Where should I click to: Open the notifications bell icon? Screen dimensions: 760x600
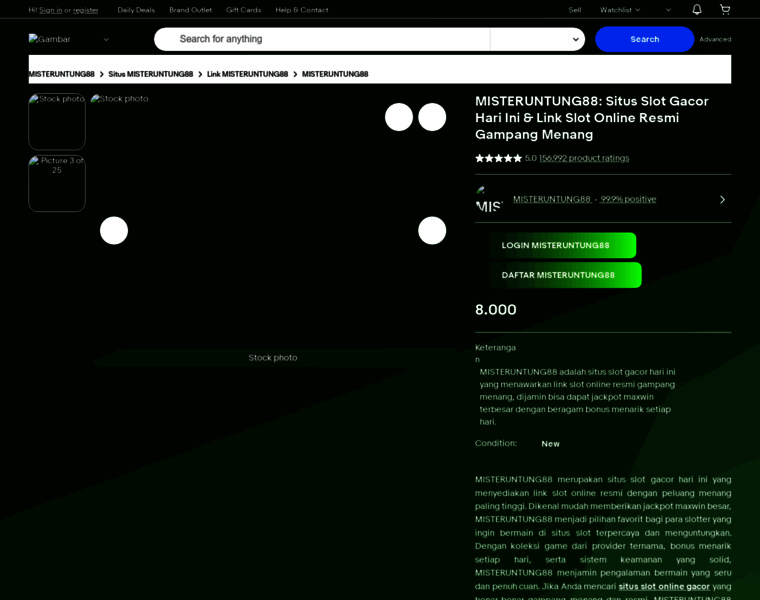[x=697, y=10]
